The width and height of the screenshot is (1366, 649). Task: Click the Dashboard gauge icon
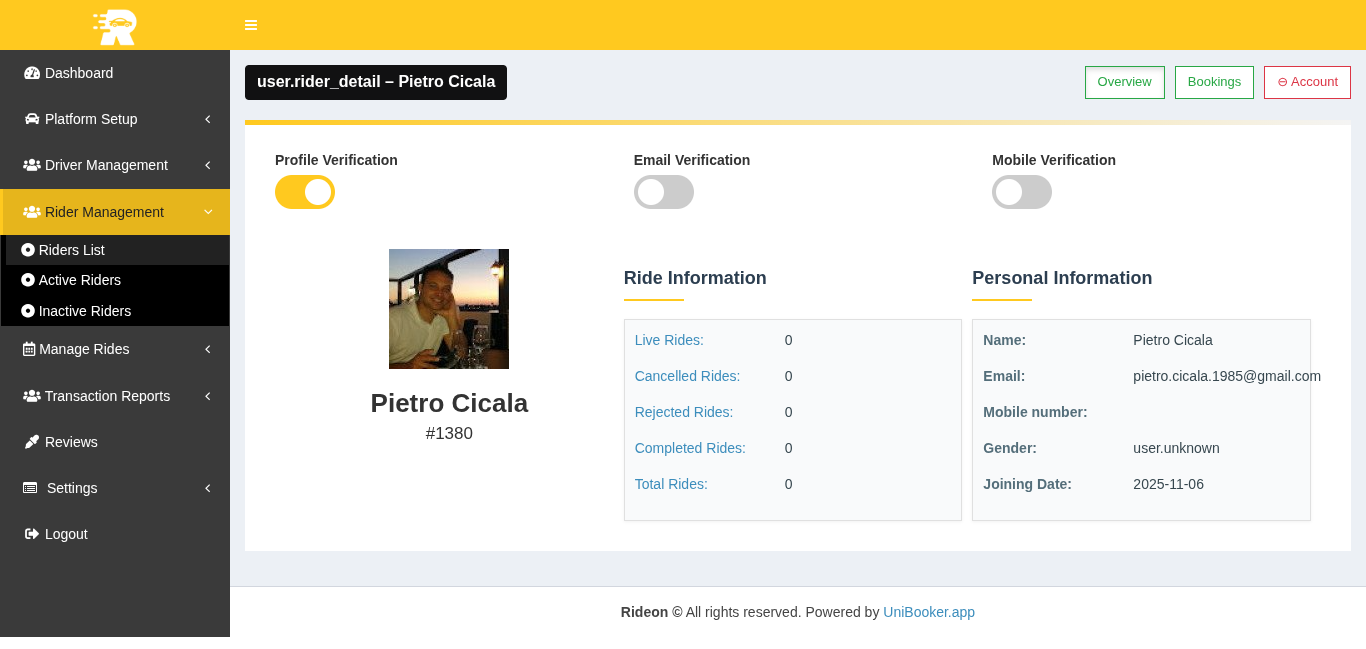point(32,73)
